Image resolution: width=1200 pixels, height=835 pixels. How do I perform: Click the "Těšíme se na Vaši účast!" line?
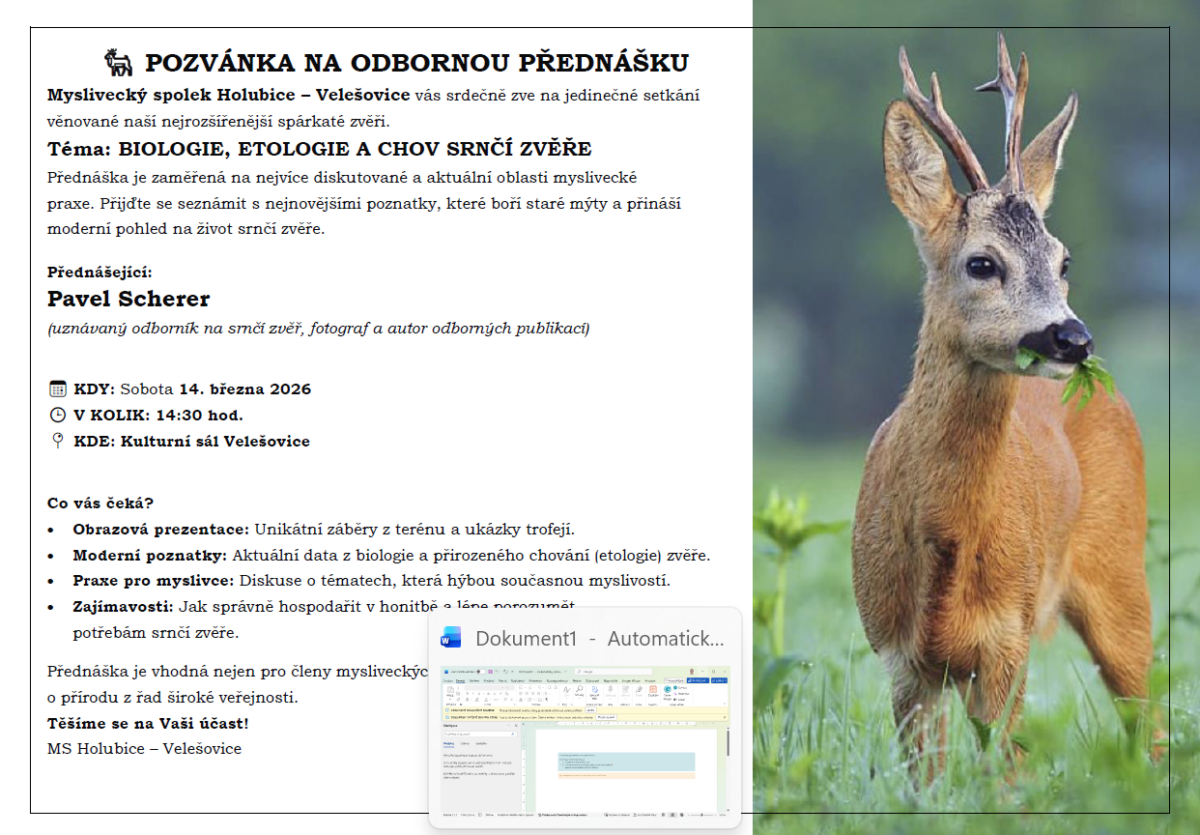point(148,723)
